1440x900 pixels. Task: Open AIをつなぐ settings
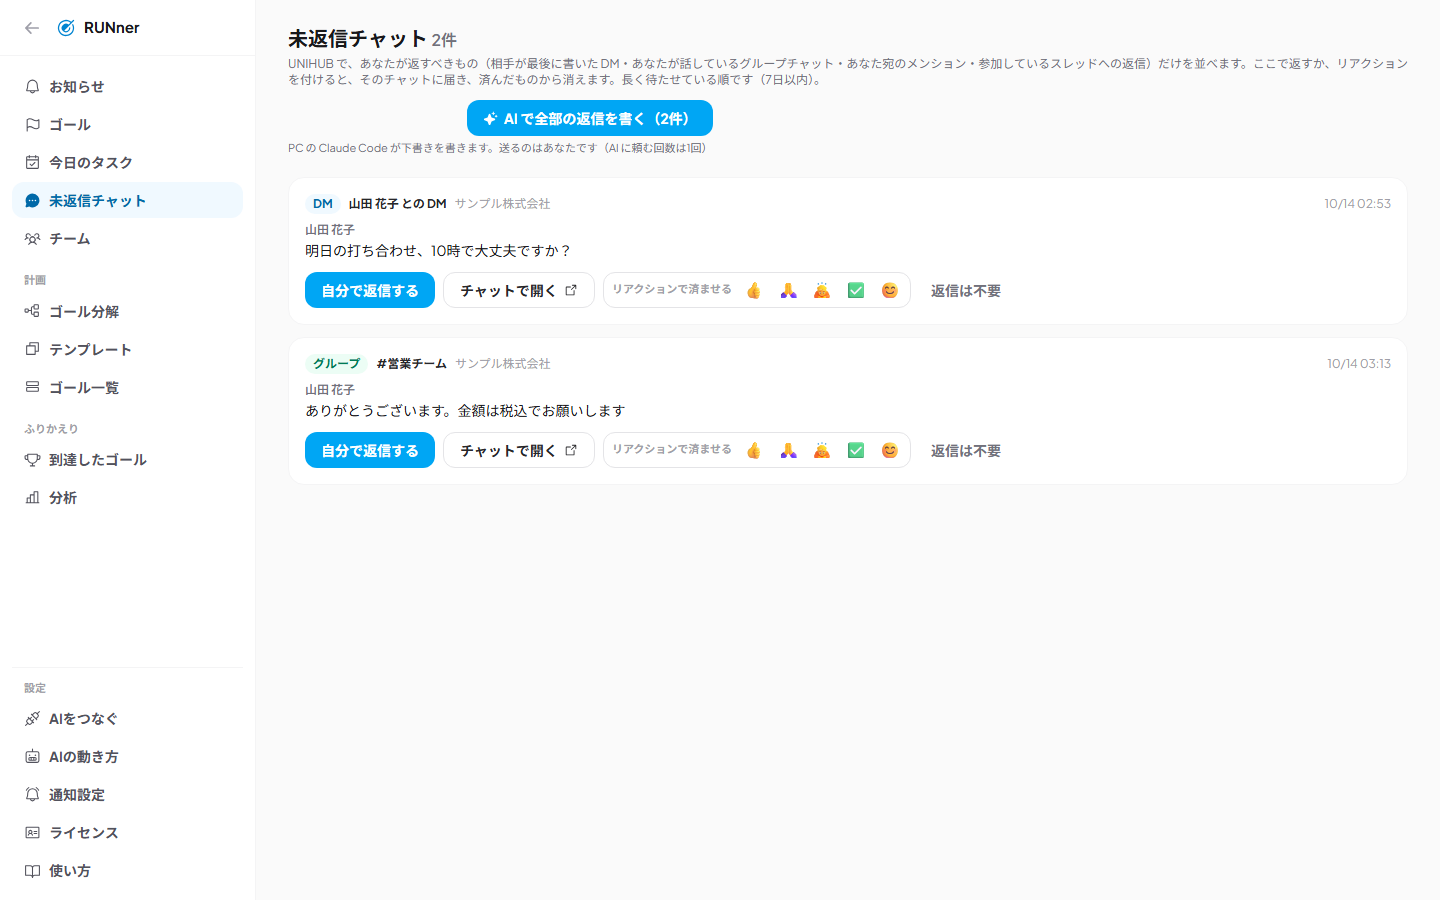point(127,718)
